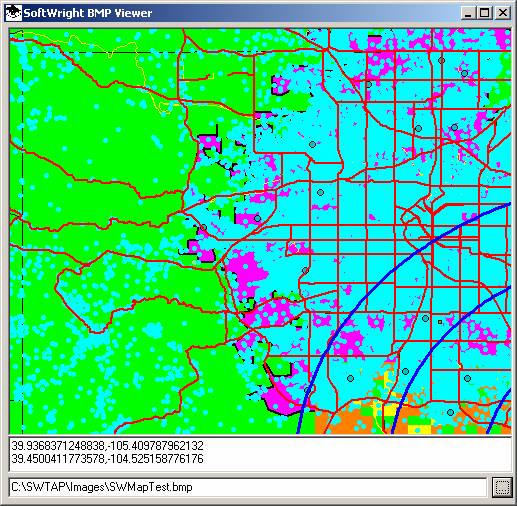
Task: Click the dotted selection-rectangle button beside the file path
Action: click(x=502, y=487)
